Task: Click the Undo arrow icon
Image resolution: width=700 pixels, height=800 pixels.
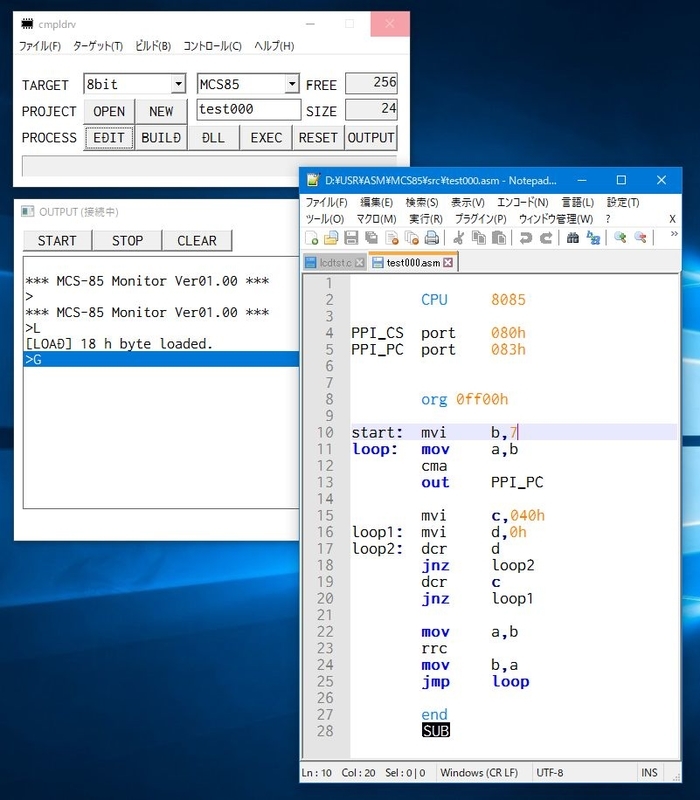Action: click(526, 238)
